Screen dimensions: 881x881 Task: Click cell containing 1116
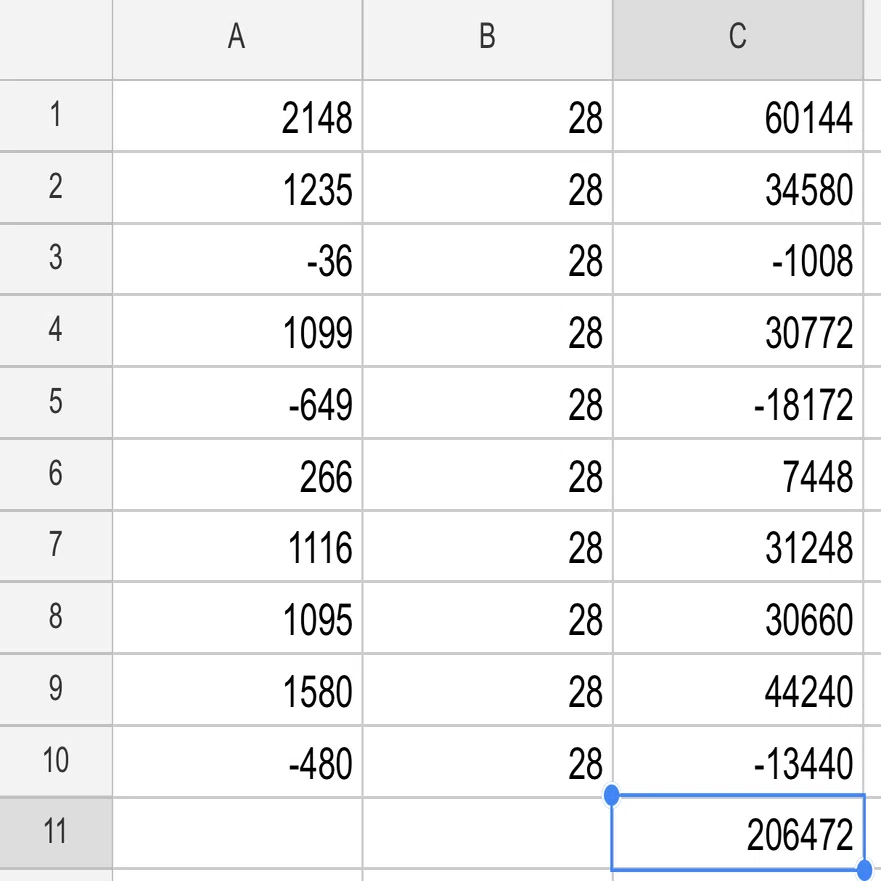237,546
